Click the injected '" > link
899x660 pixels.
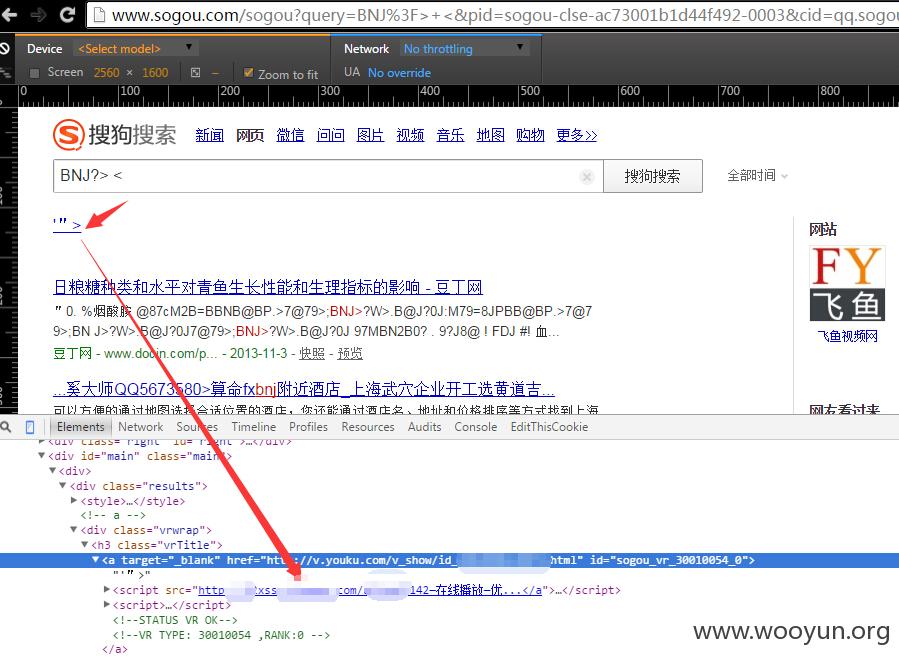67,224
